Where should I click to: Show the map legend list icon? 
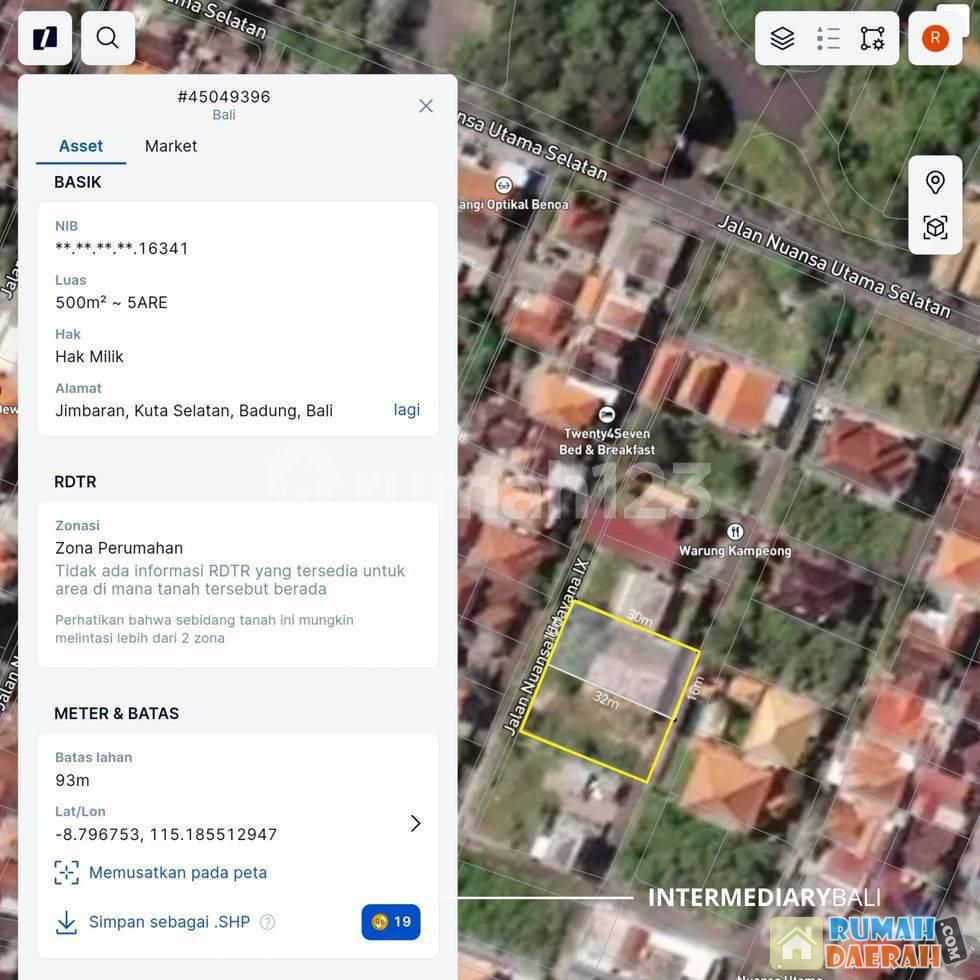[x=828, y=38]
